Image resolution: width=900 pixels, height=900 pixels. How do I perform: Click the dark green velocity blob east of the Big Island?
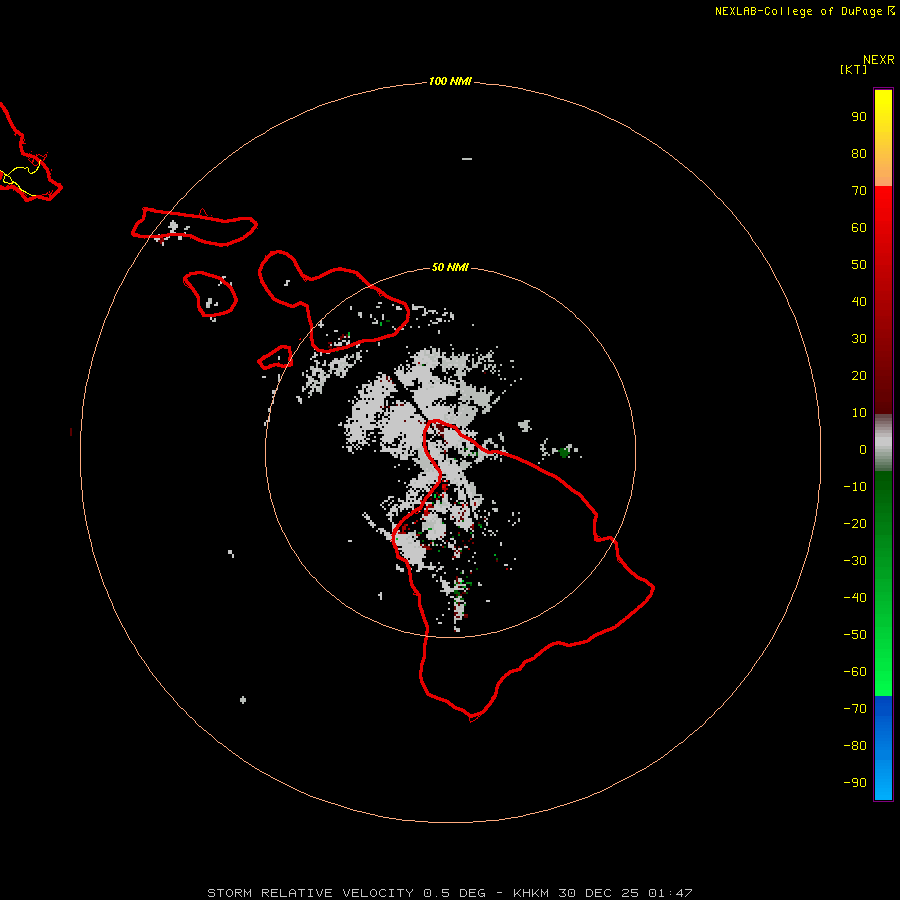tap(564, 452)
